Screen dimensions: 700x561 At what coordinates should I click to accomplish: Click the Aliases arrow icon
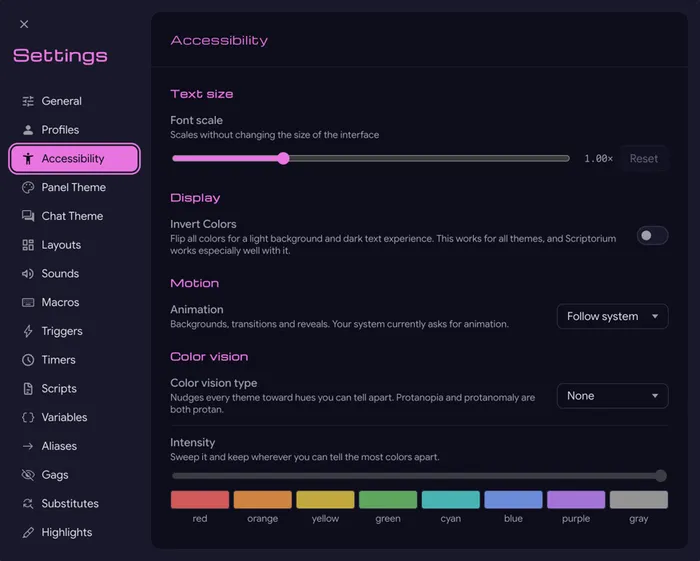pos(28,446)
